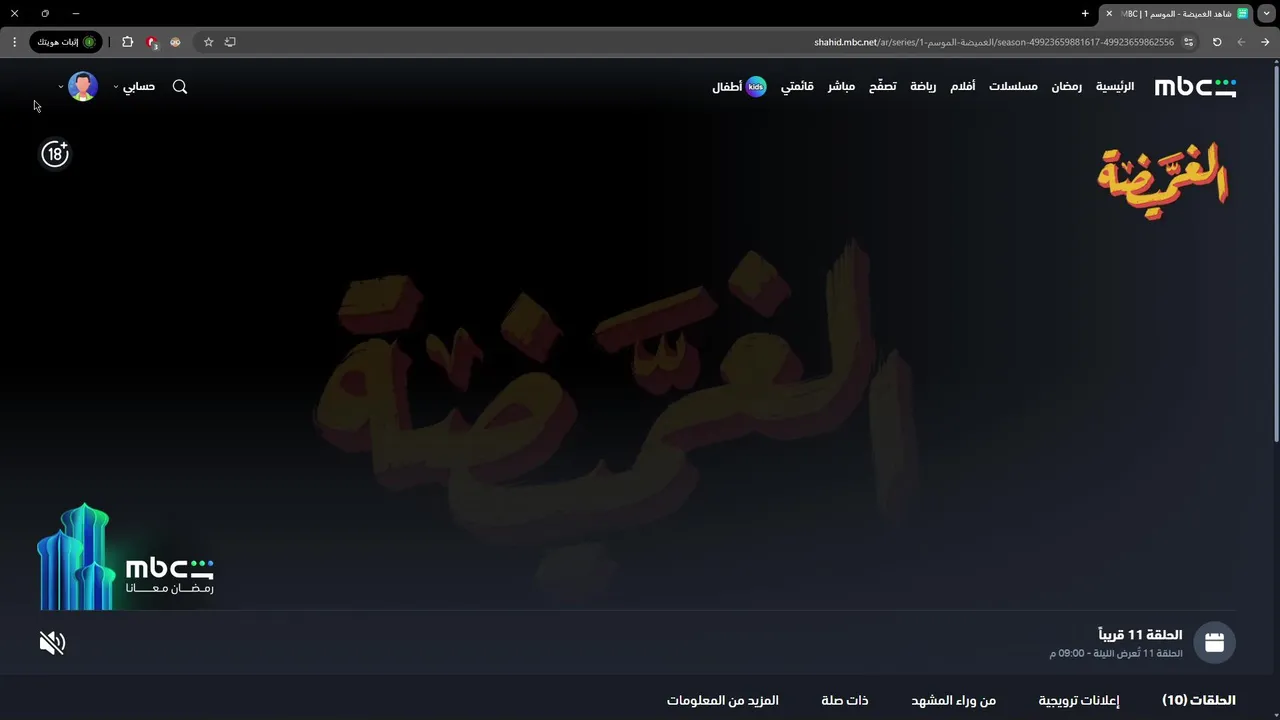Screen dimensions: 1280x720
Task: Select the الحلقات (10) tab
Action: point(1199,700)
